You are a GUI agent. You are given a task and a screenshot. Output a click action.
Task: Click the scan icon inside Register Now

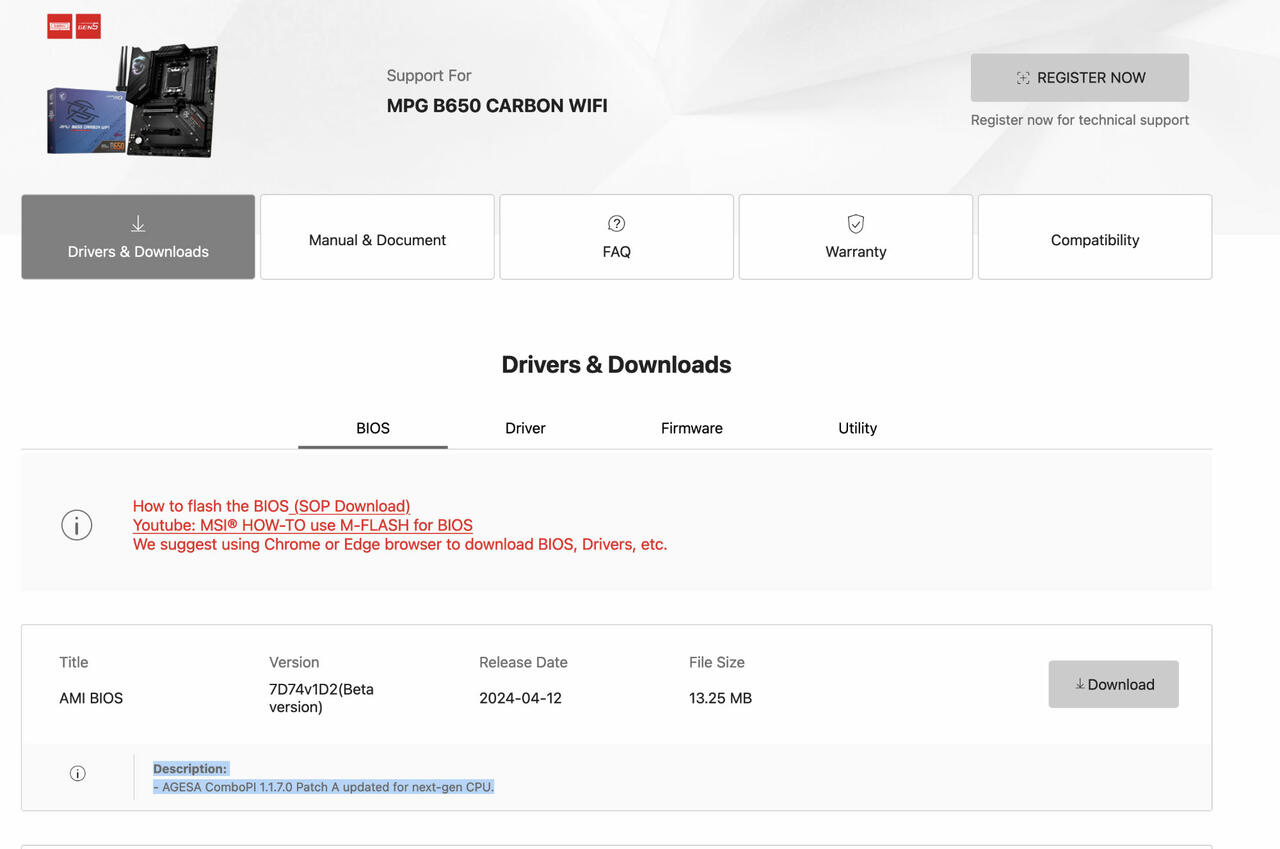[1023, 78]
